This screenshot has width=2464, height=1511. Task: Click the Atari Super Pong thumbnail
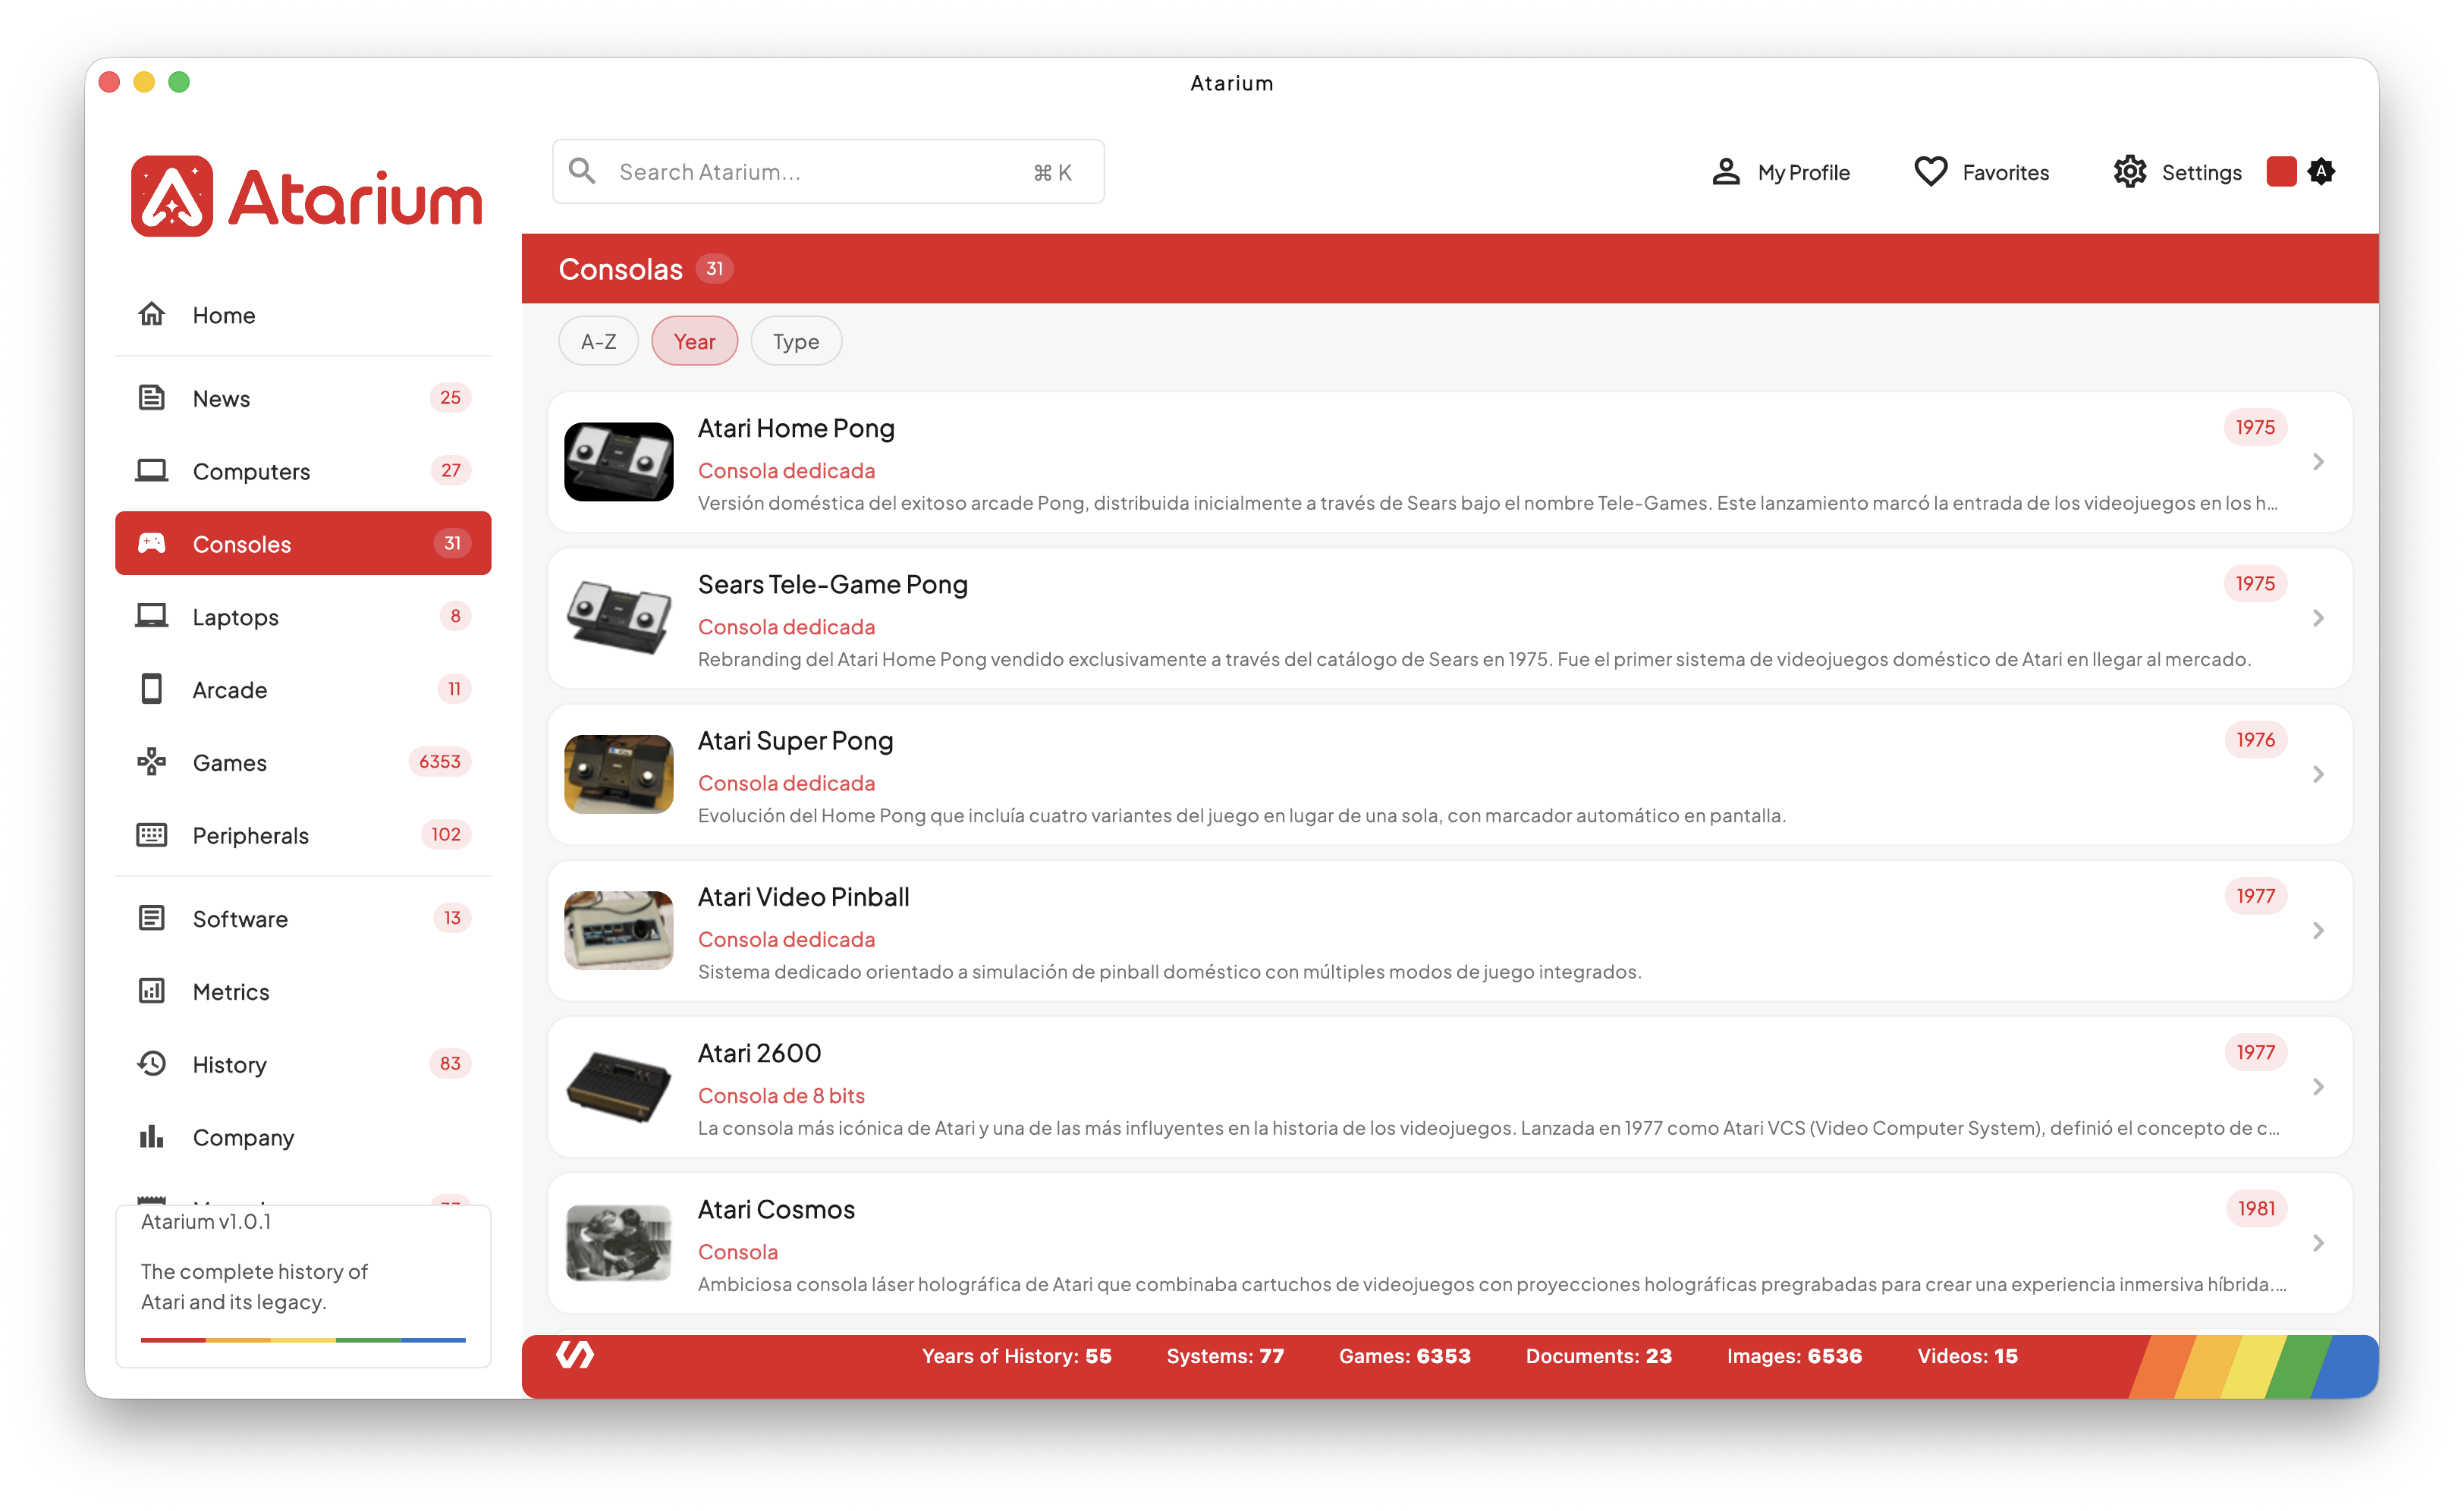(x=619, y=775)
